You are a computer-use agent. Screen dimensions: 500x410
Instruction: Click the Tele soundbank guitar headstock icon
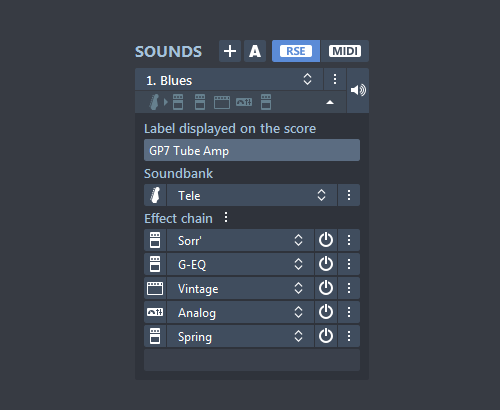pos(155,195)
